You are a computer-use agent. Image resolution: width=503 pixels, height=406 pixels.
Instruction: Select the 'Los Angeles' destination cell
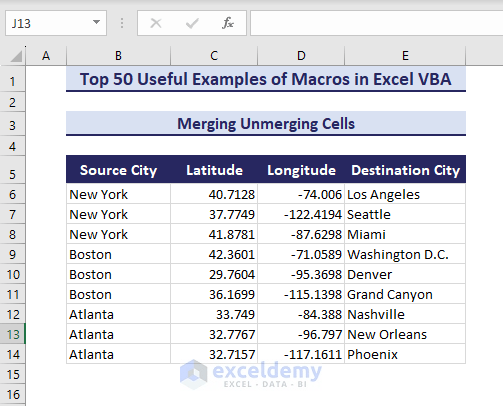405,194
